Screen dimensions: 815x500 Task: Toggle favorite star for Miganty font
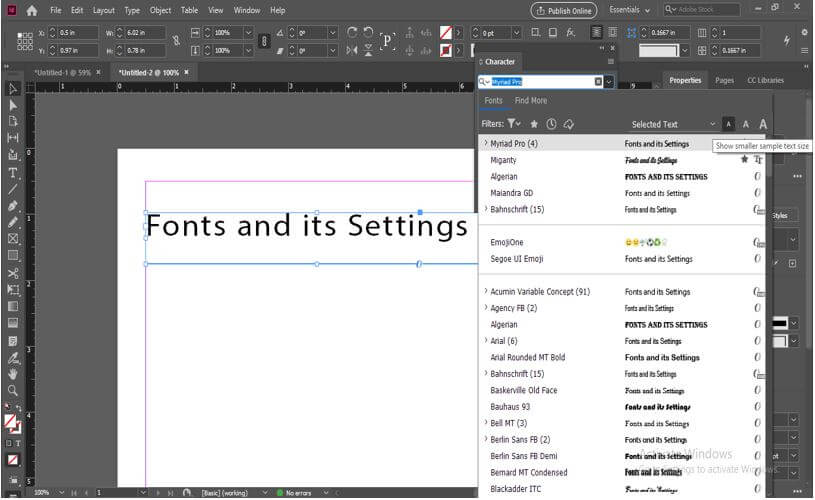744,159
